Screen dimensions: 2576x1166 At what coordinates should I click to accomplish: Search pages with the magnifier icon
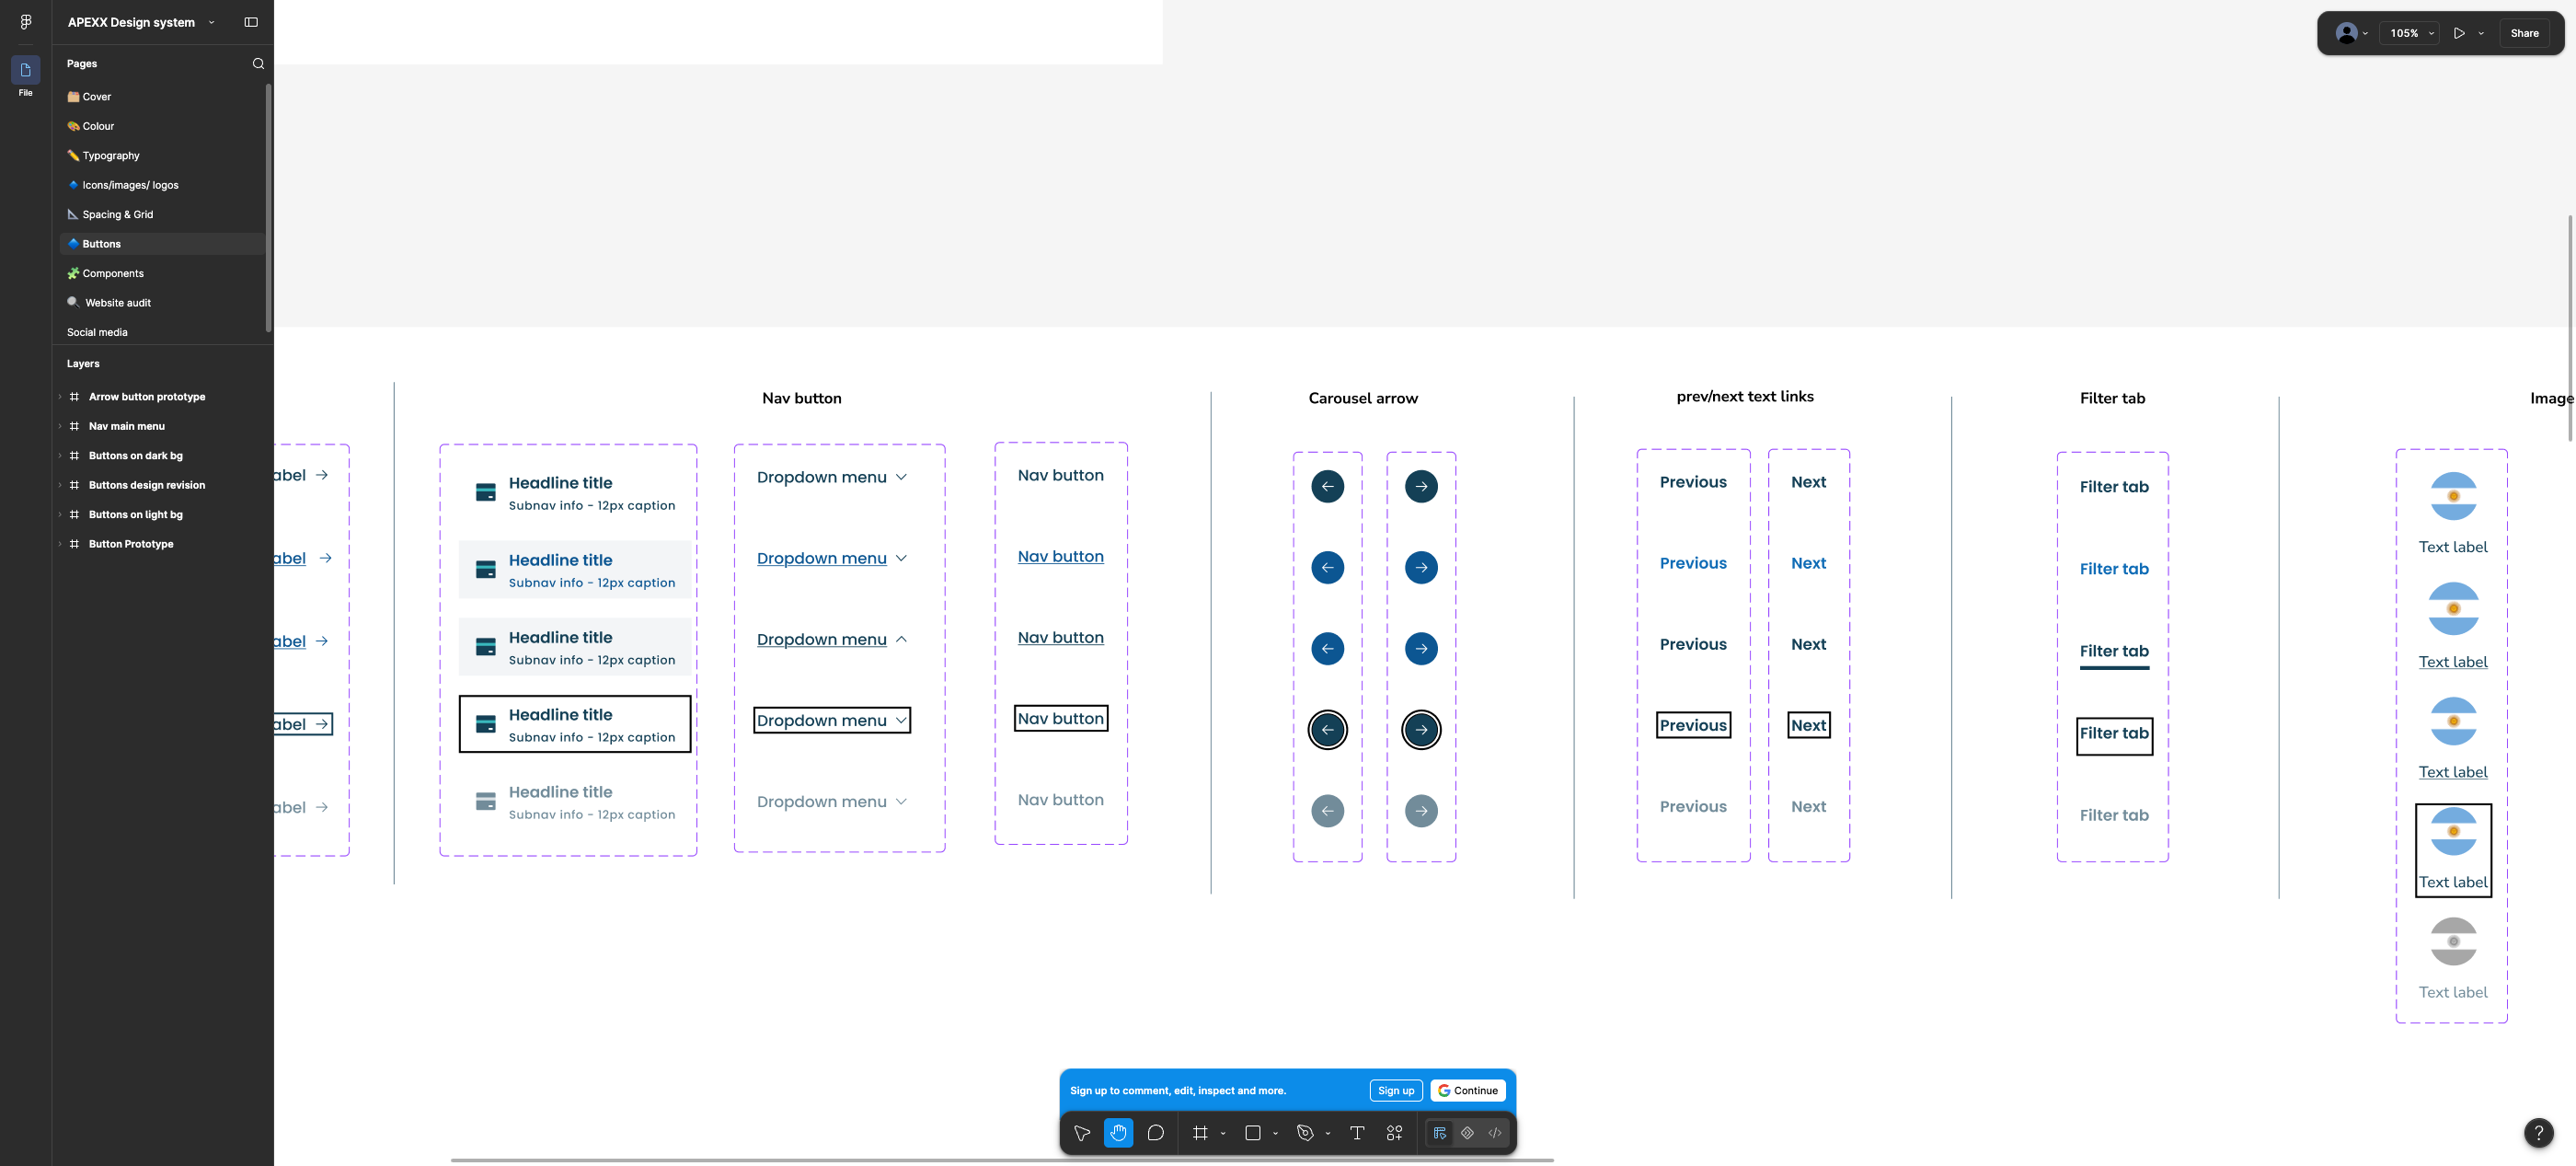(x=258, y=64)
